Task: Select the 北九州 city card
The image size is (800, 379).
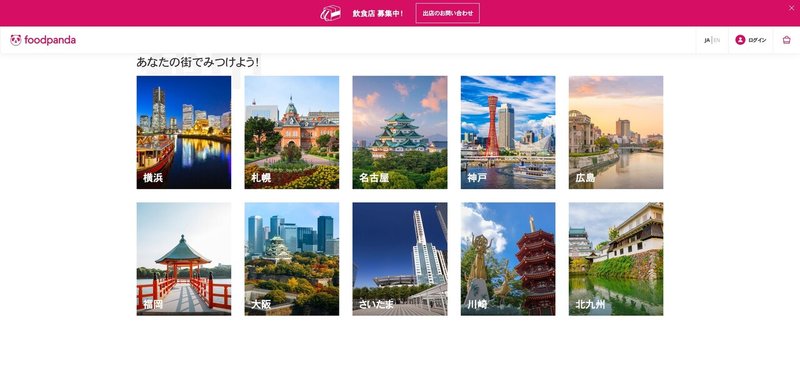Action: (x=616, y=259)
